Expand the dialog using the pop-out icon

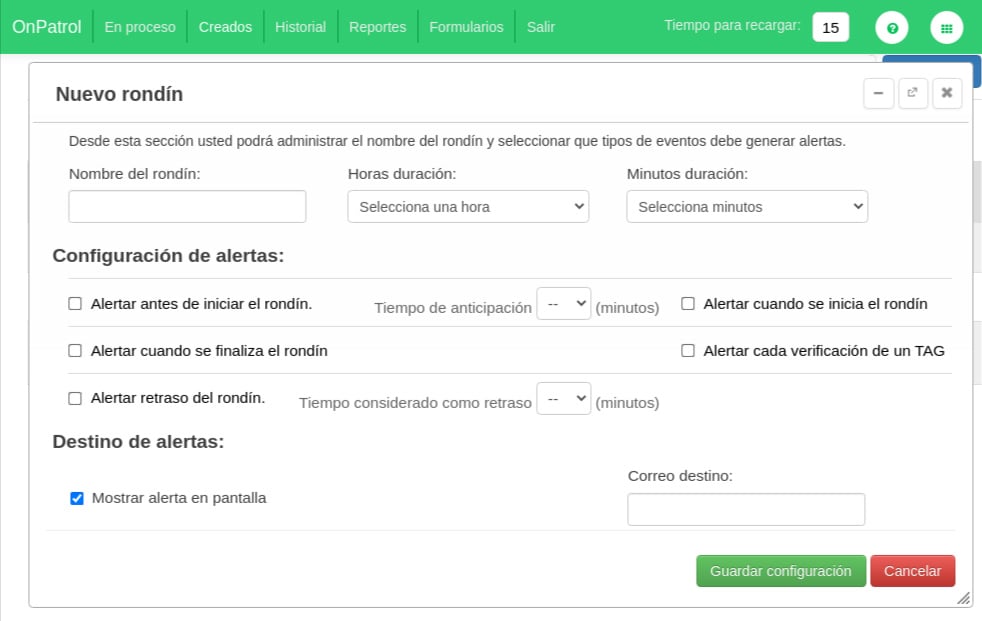click(x=912, y=93)
